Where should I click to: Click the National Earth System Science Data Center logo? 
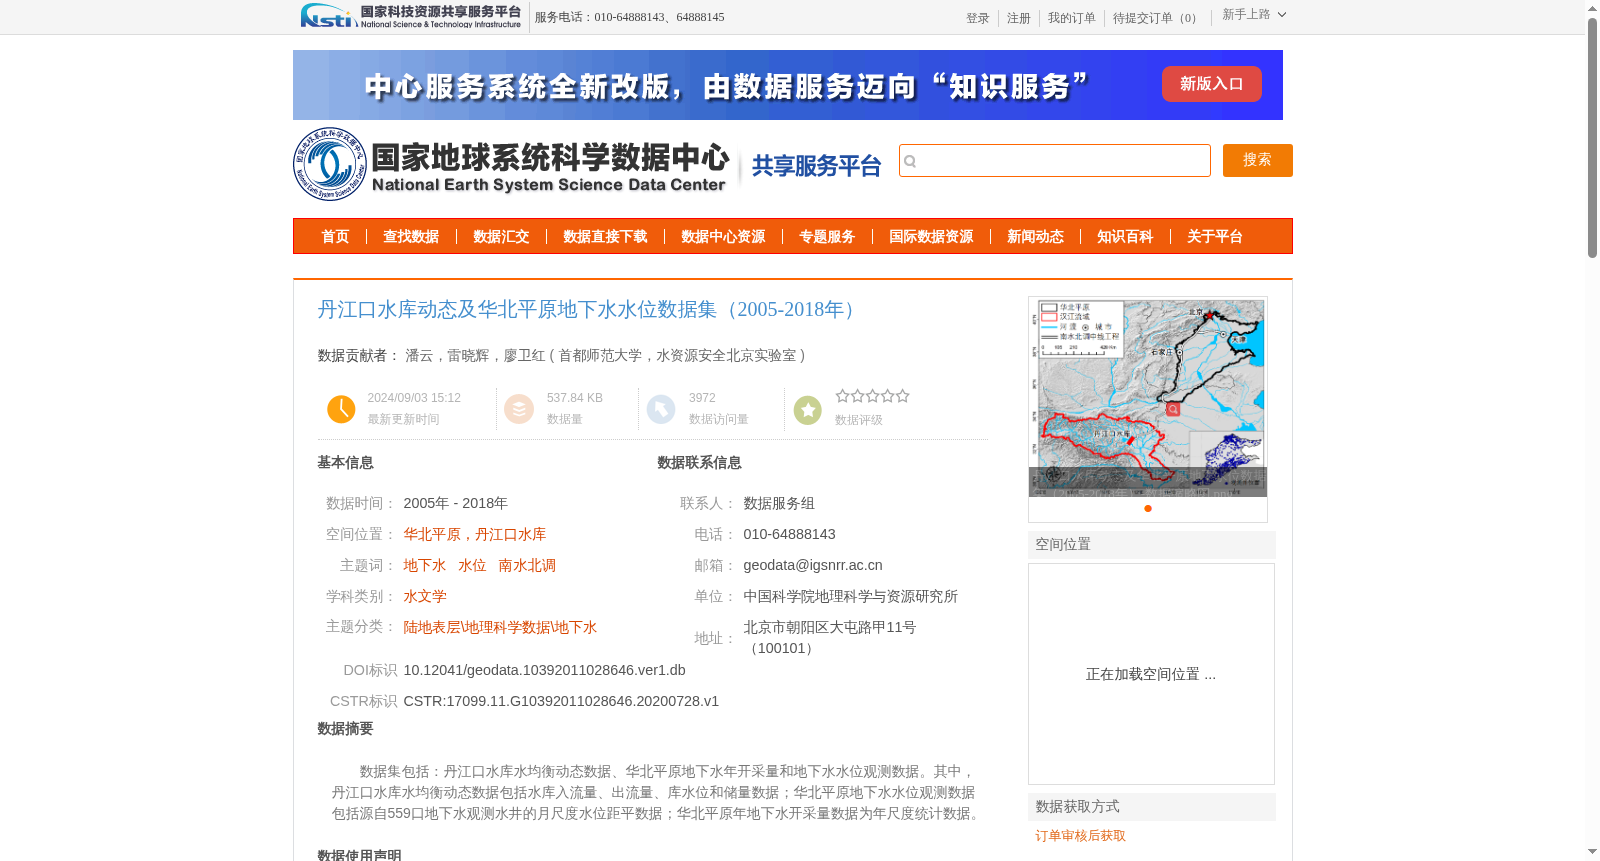[x=512, y=164]
